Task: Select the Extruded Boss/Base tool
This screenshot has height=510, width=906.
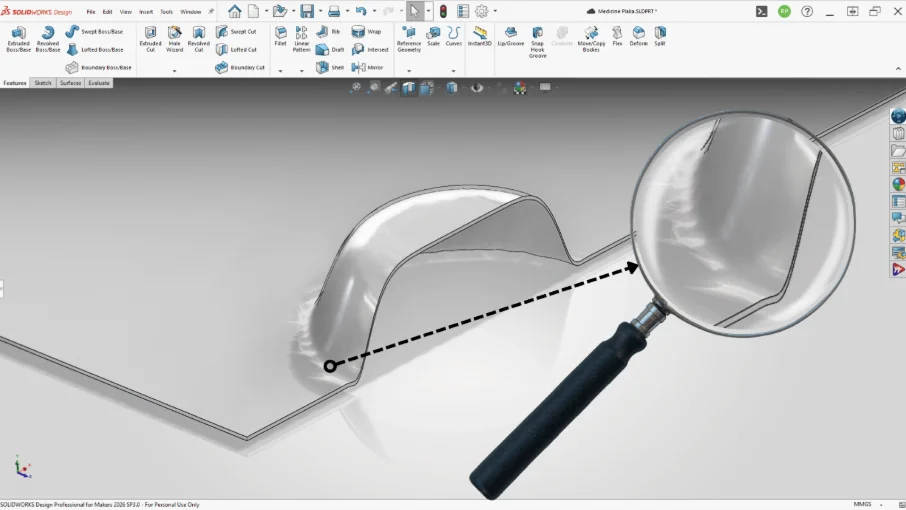Action: coord(18,39)
